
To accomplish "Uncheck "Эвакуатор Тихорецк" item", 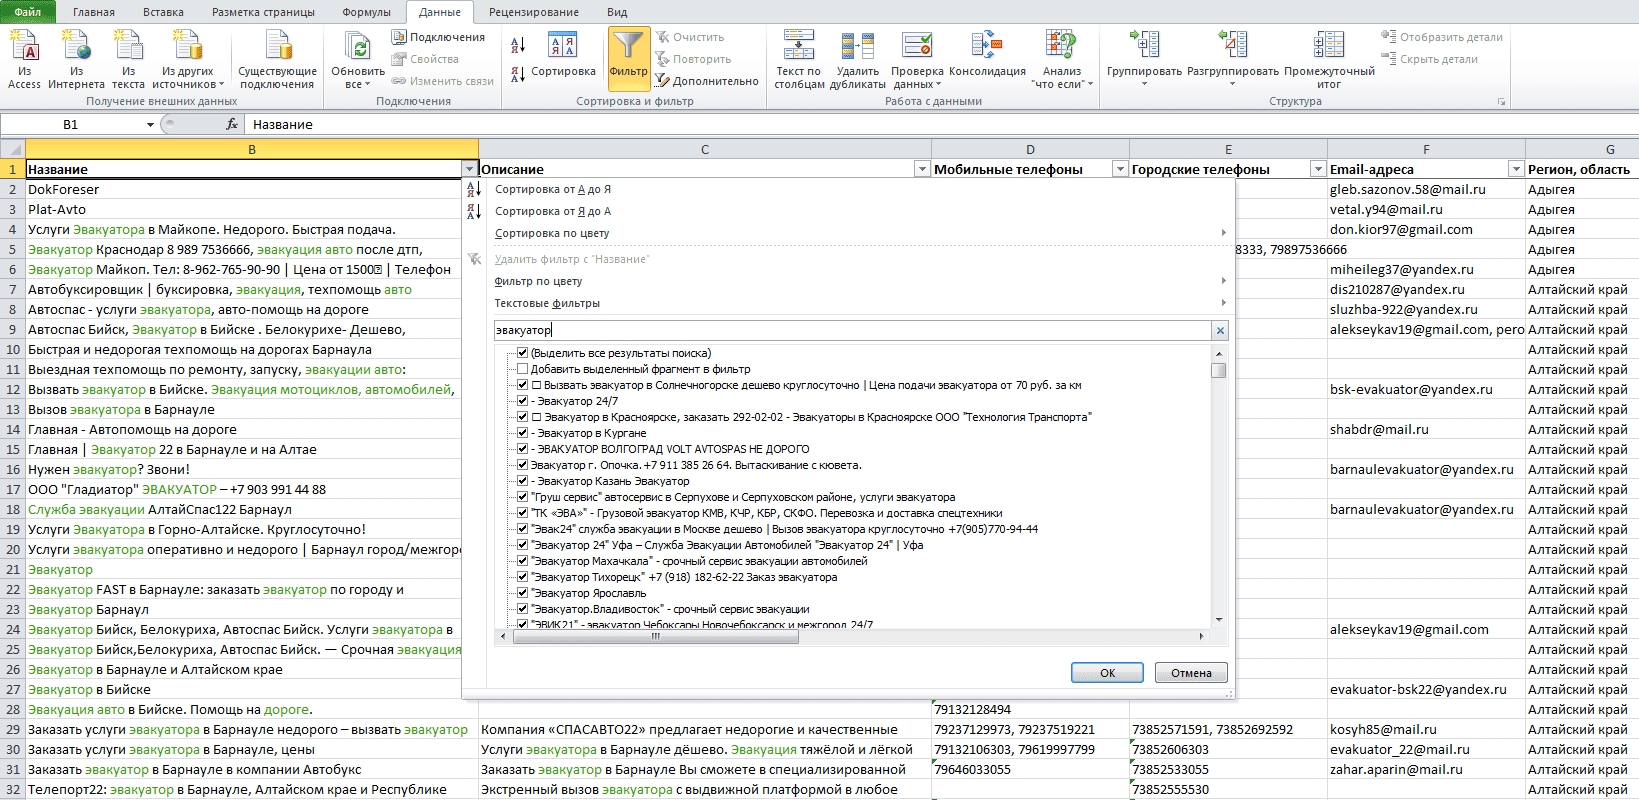I will tap(522, 577).
